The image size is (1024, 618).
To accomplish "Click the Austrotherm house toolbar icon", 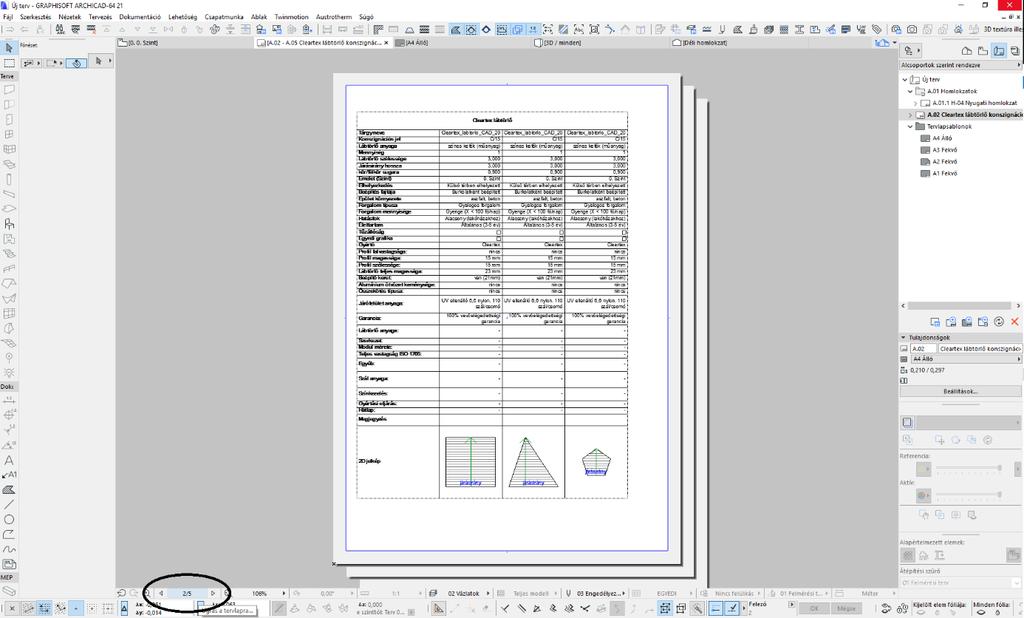I will [x=882, y=43].
